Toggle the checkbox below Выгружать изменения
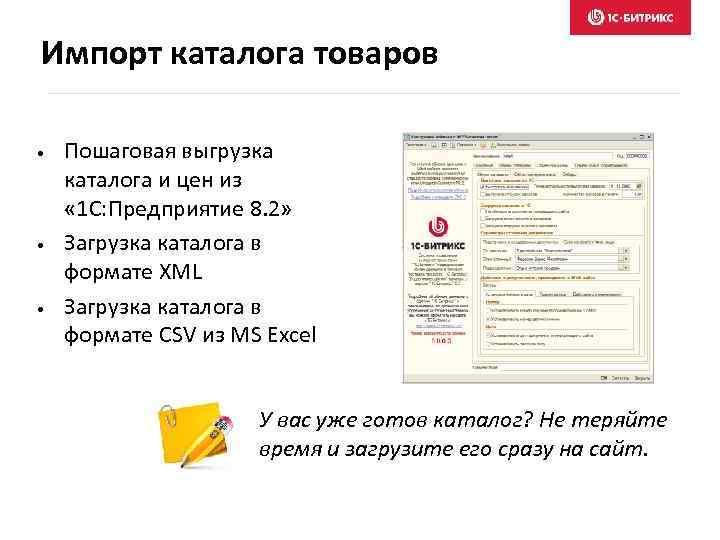The image size is (720, 540). coord(483,194)
